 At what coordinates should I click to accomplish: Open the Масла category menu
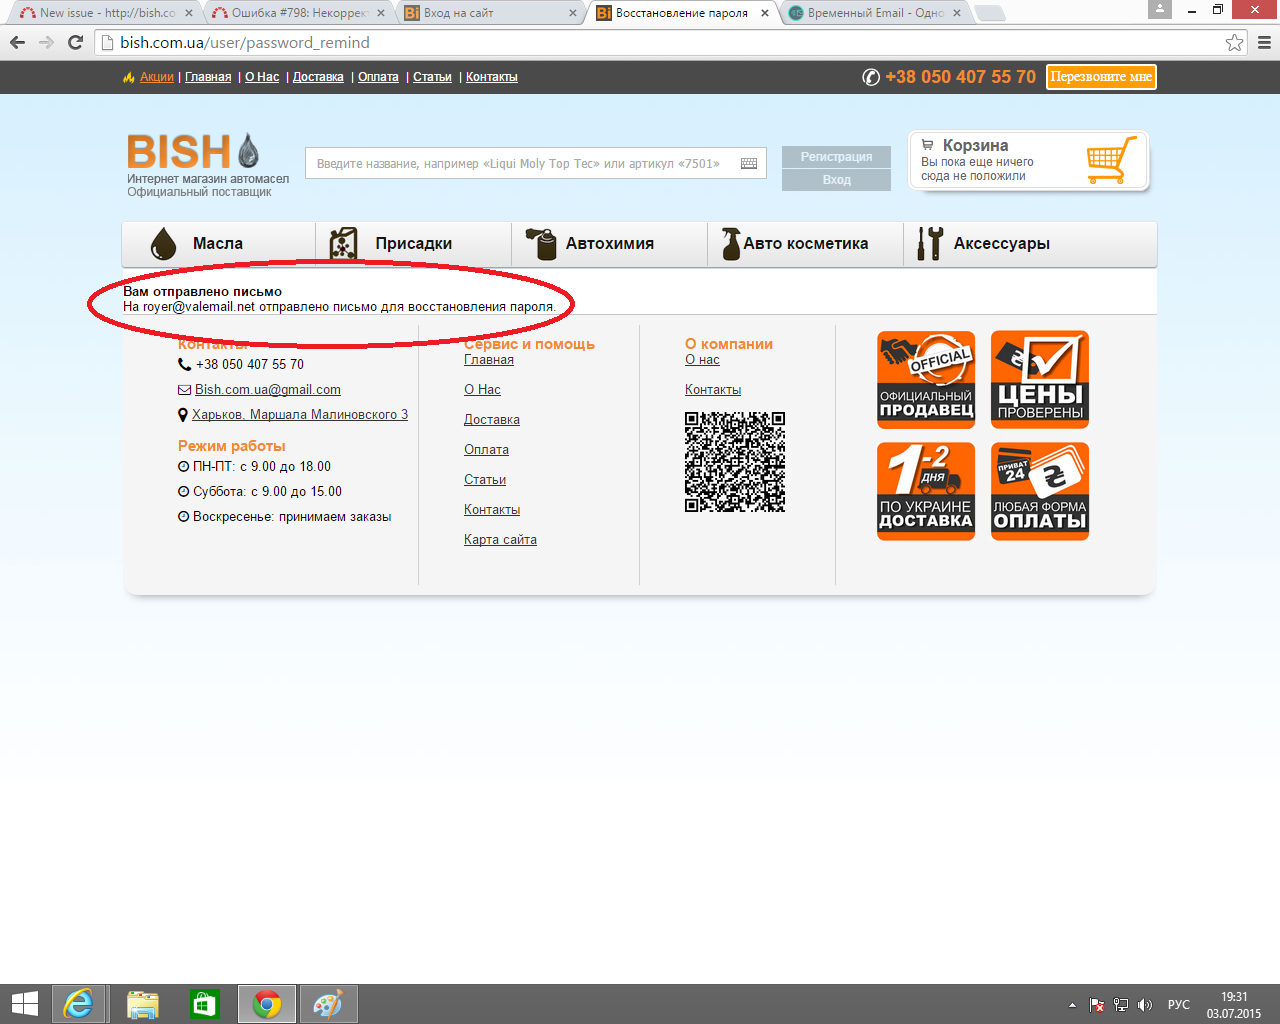click(218, 244)
